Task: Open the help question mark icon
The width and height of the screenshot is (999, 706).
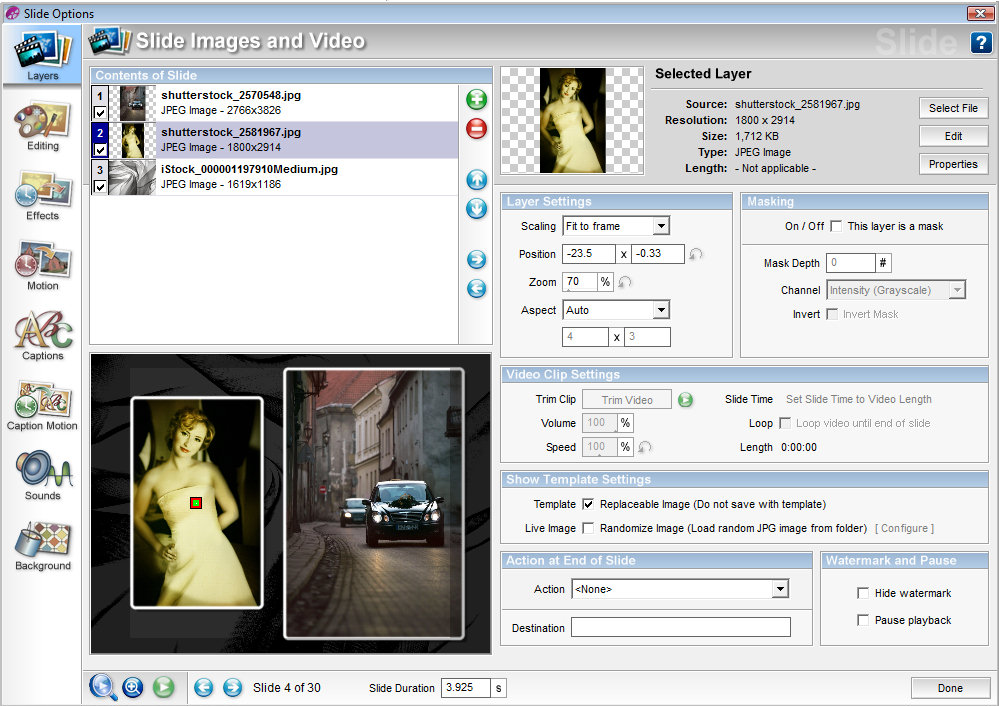Action: 981,43
